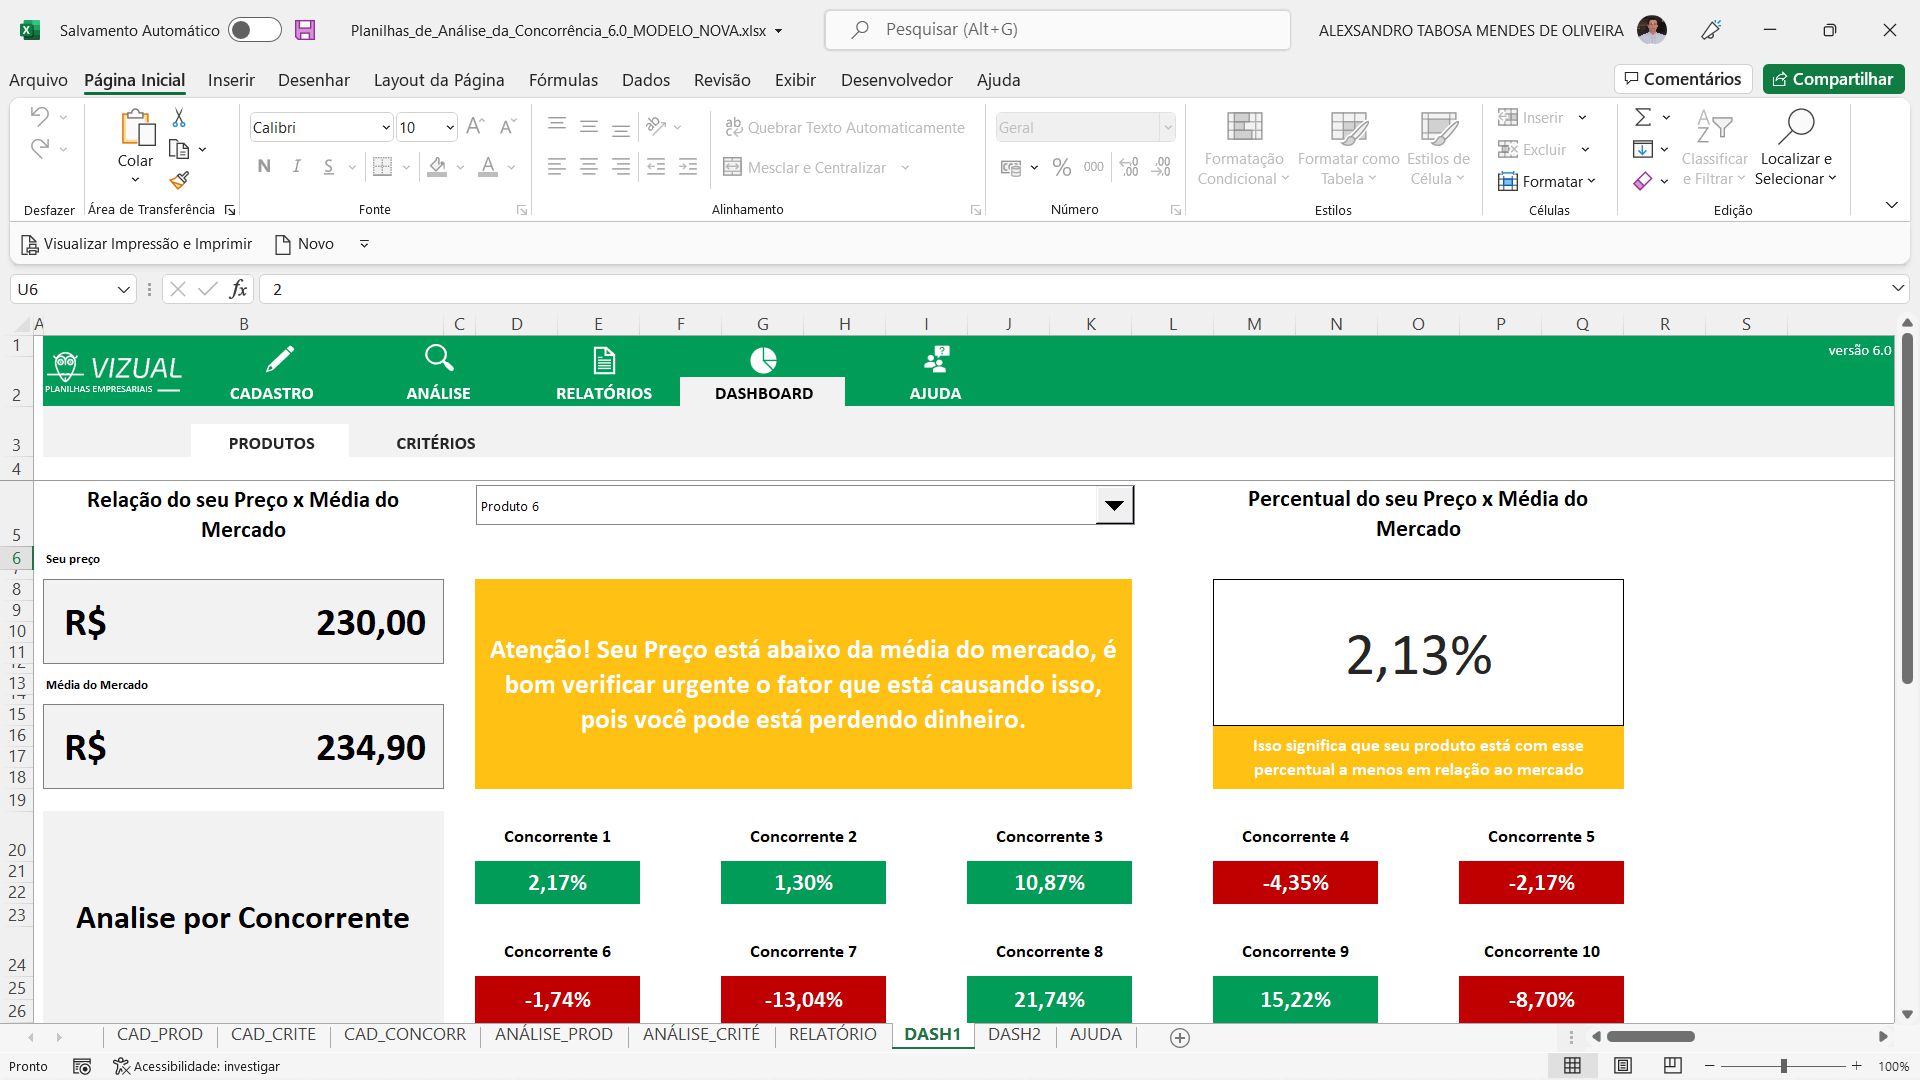Click Mesclar e Centralizar
The image size is (1920, 1080).
point(805,167)
